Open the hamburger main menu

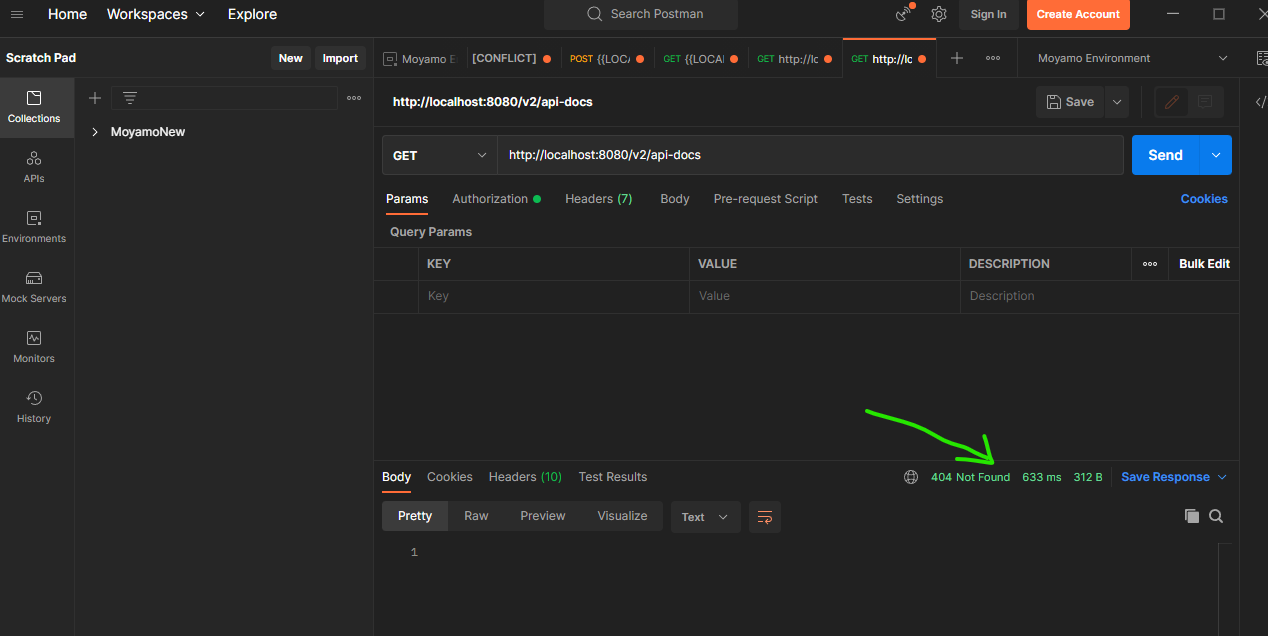tap(17, 14)
